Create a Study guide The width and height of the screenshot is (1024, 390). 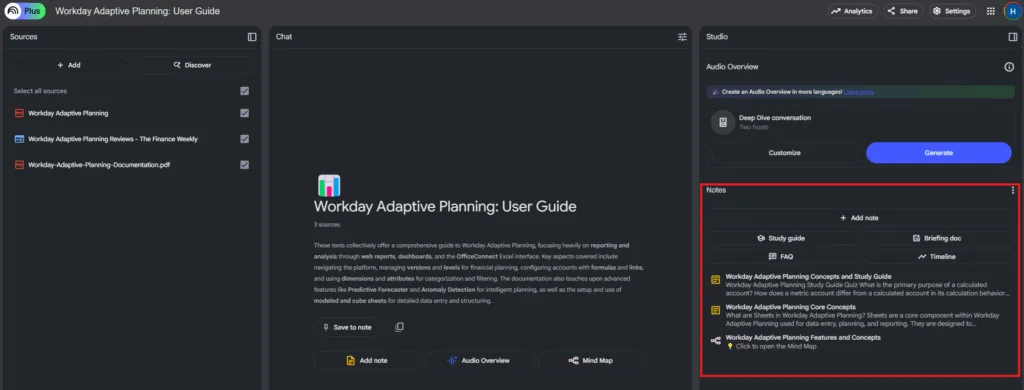(x=782, y=238)
